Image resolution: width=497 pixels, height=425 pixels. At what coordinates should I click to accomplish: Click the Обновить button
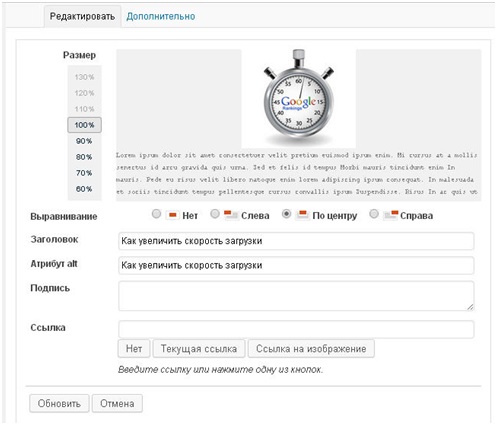click(x=59, y=403)
